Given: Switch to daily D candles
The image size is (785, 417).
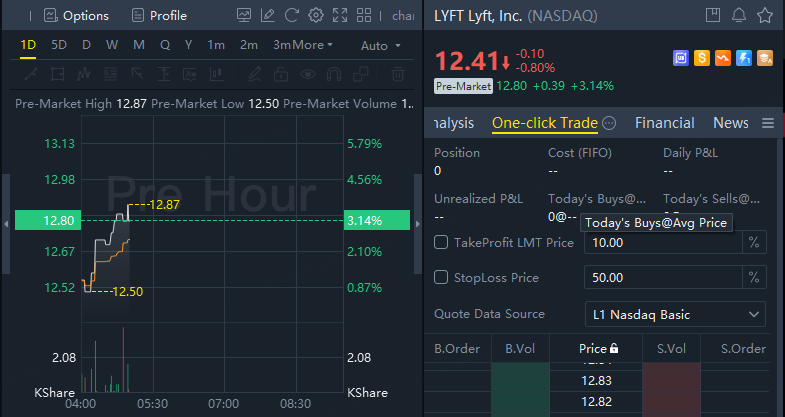Looking at the screenshot, I should (86, 45).
